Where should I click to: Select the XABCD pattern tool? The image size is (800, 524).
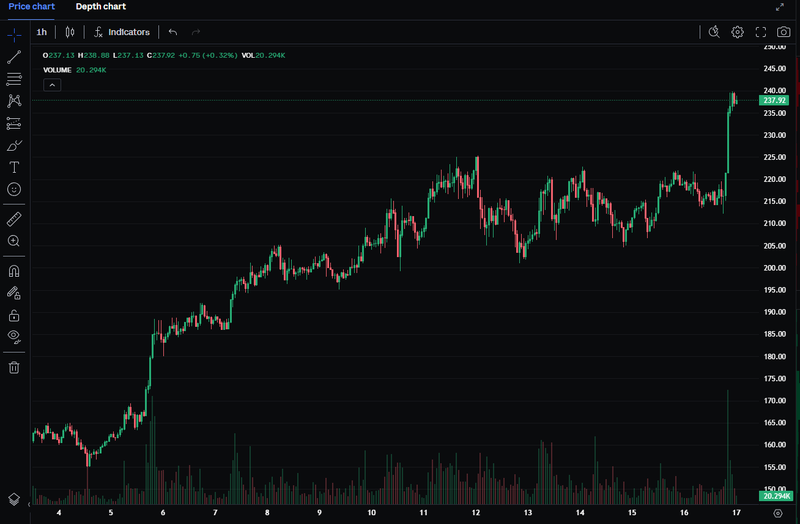[14, 101]
